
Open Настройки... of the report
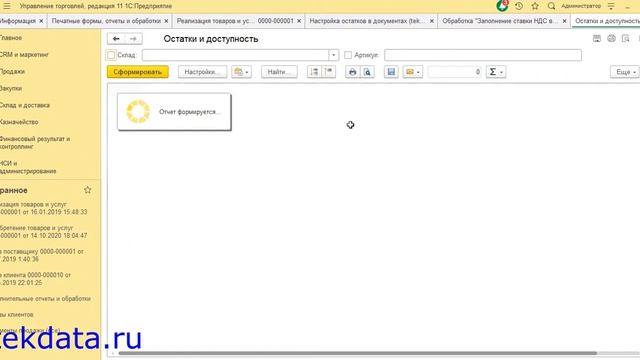(x=202, y=72)
